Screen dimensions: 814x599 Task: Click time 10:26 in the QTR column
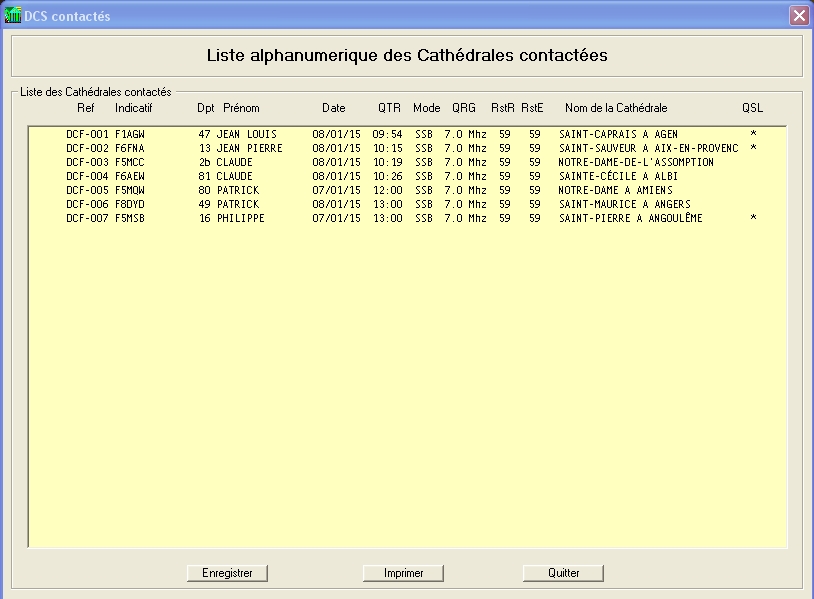(387, 176)
